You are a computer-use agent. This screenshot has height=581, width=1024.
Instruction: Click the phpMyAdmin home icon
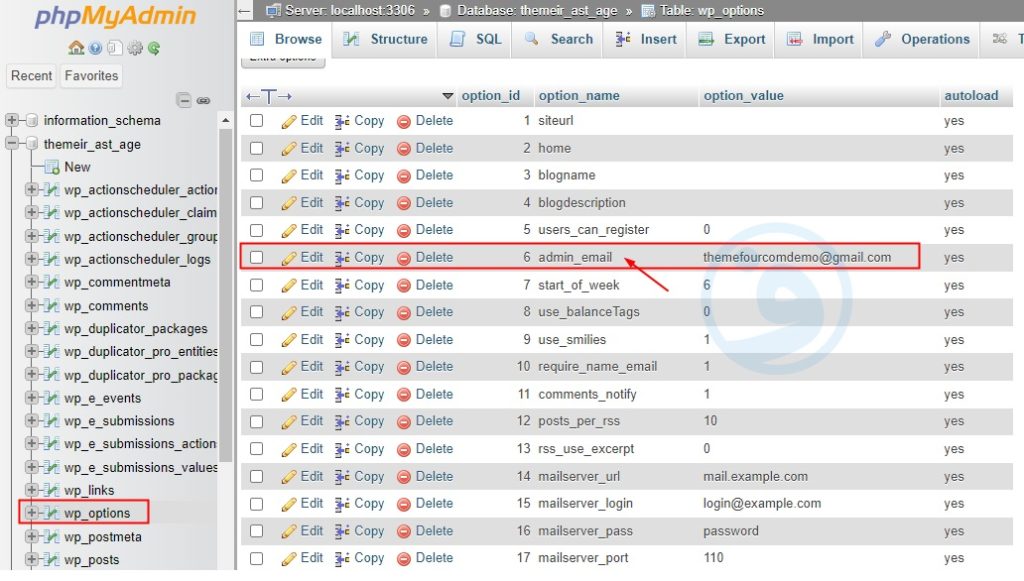click(76, 48)
